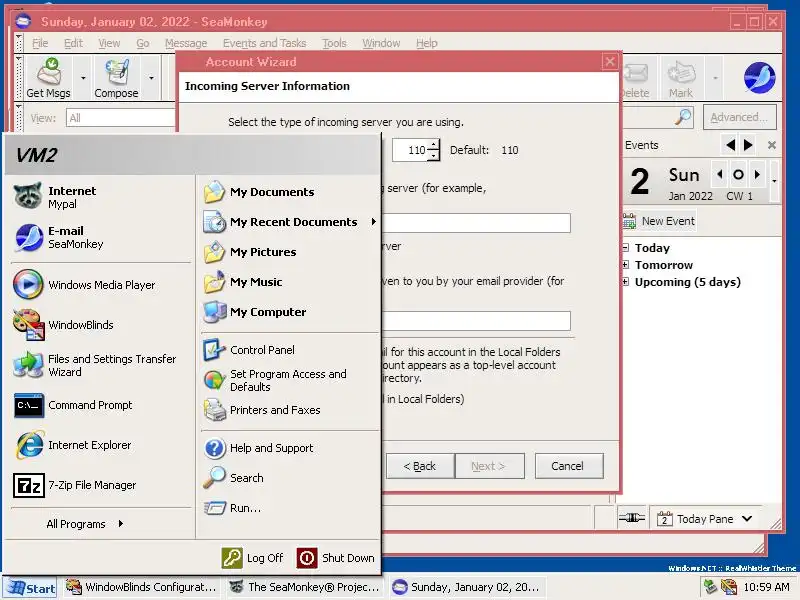
Task: Click Cancel in Account Wizard
Action: point(568,466)
